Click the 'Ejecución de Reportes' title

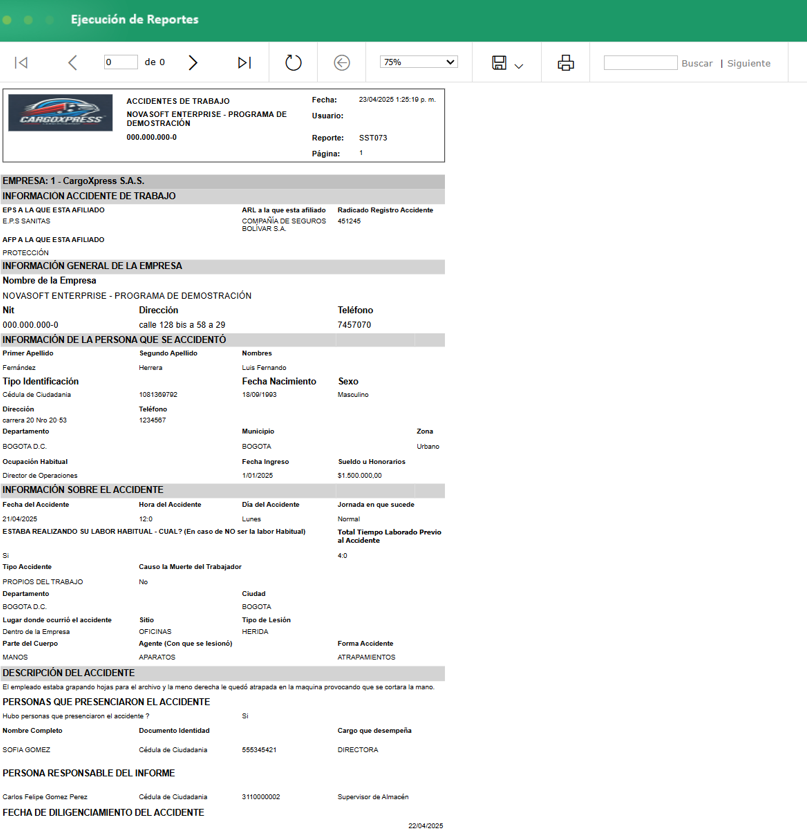click(135, 19)
